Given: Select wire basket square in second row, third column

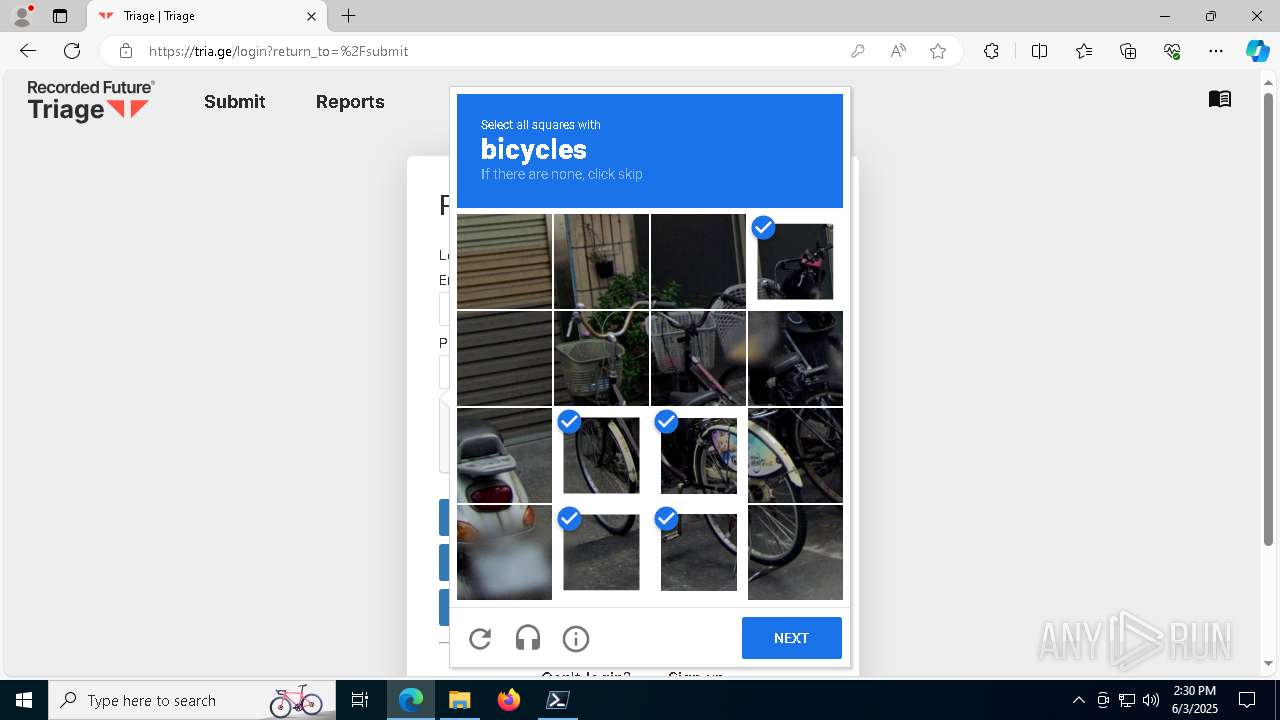Looking at the screenshot, I should (698, 358).
